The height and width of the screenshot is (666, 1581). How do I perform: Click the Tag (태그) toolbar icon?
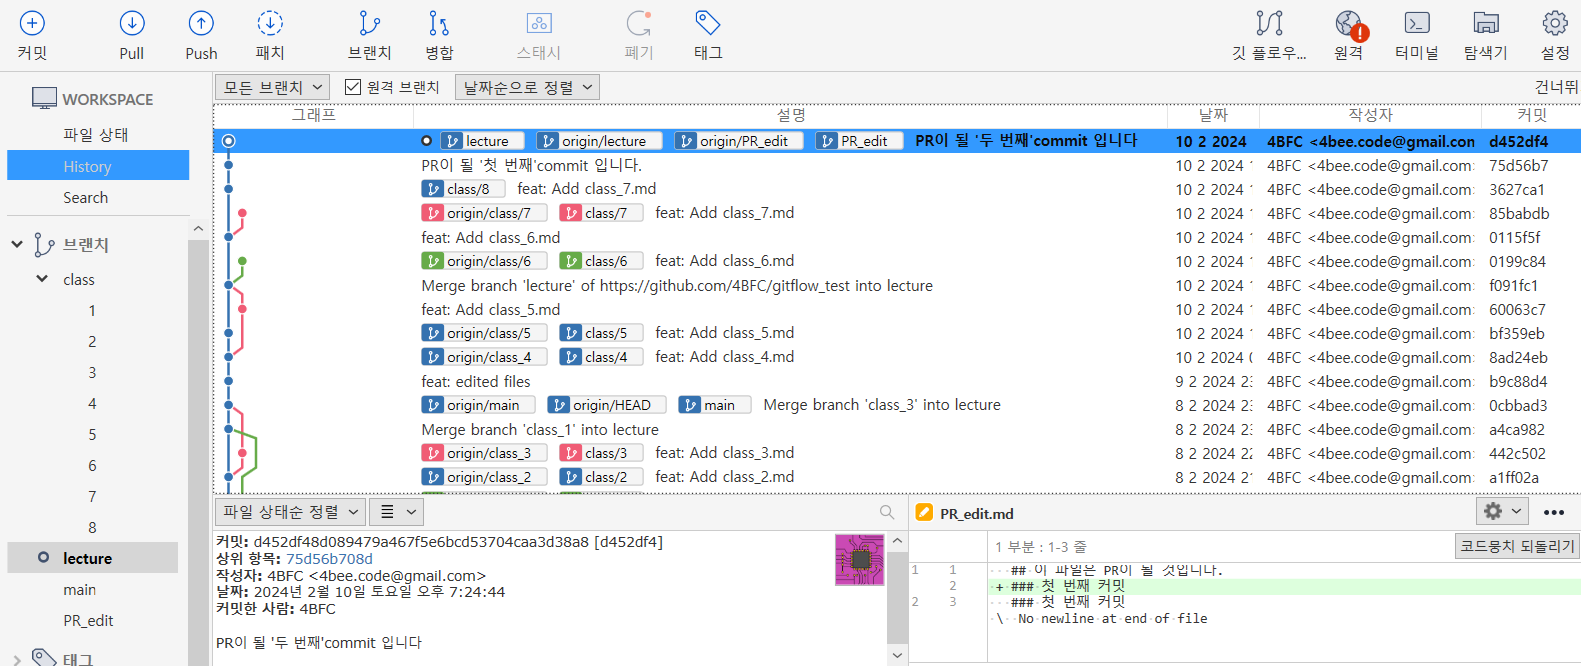click(x=708, y=23)
